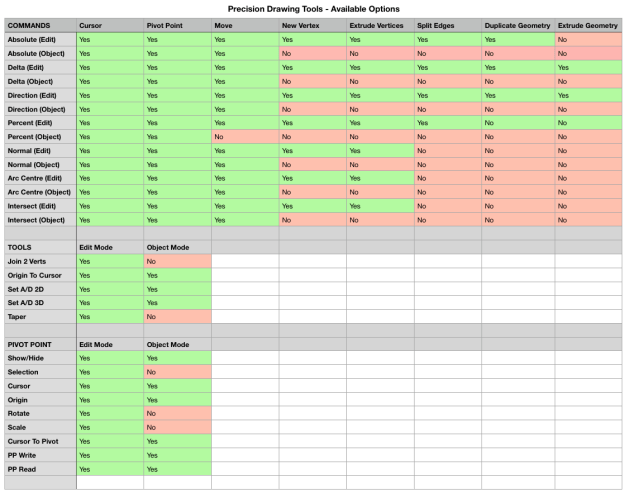
Task: Select the "Intersect (Object)" row label
Action: click(39, 218)
